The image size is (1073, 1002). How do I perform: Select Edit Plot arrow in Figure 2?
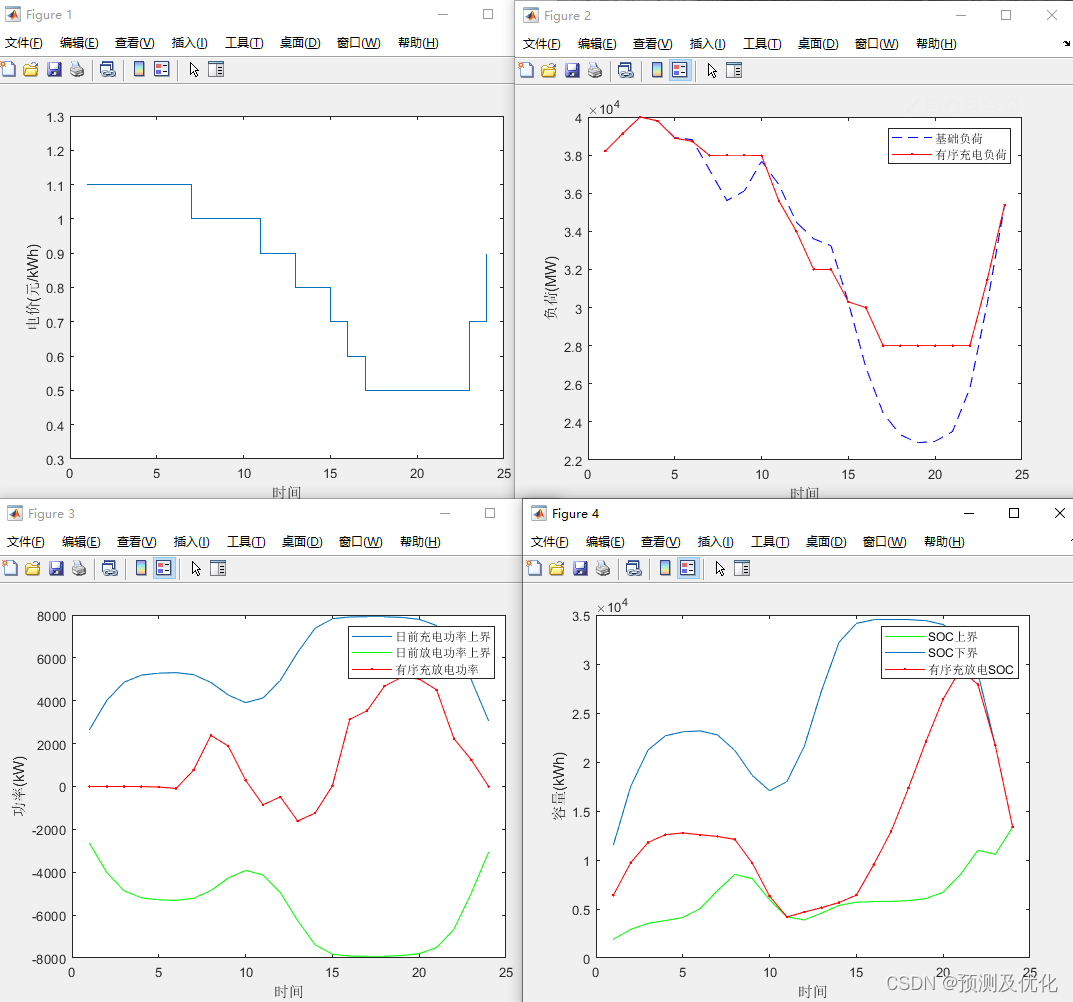712,70
